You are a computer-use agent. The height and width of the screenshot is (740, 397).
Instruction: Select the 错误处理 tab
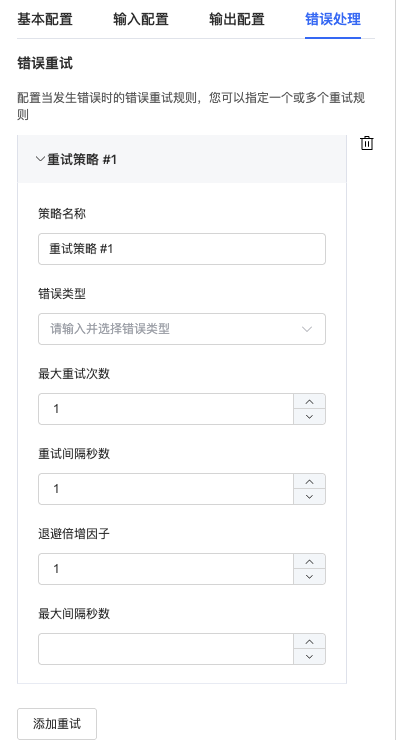click(333, 19)
